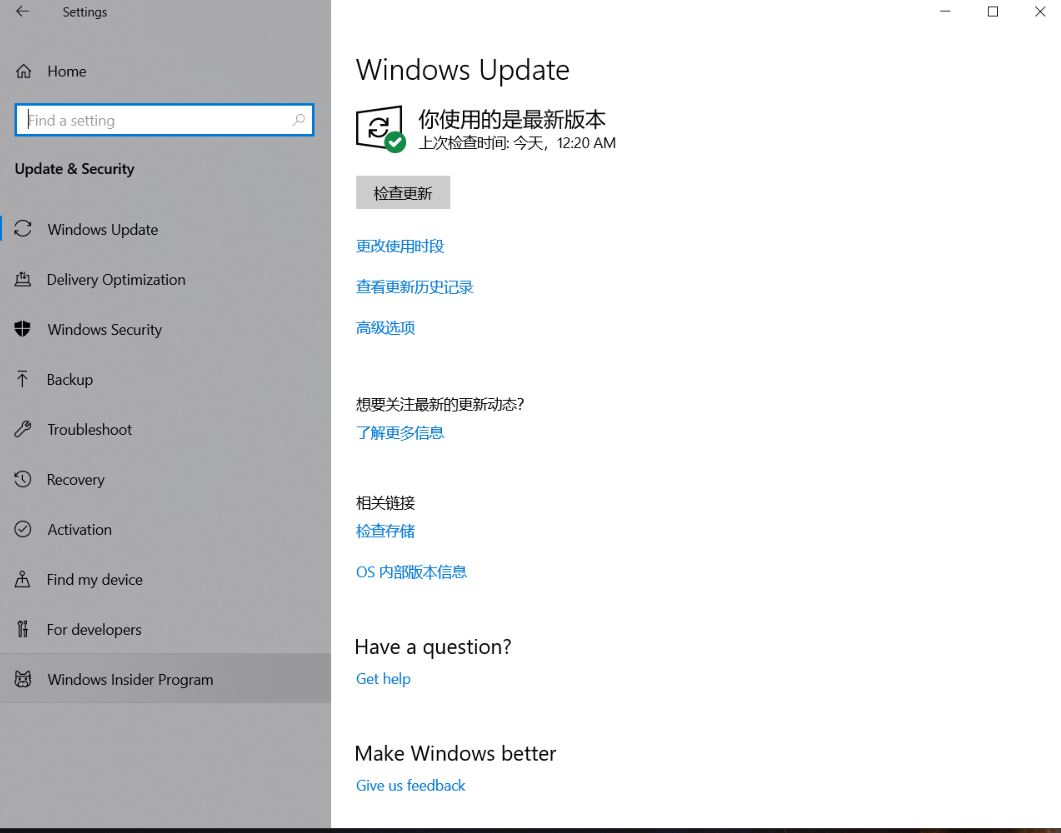Screen dimensions: 1061x833
Task: Open the 检查存储 check storage link
Action: click(385, 531)
